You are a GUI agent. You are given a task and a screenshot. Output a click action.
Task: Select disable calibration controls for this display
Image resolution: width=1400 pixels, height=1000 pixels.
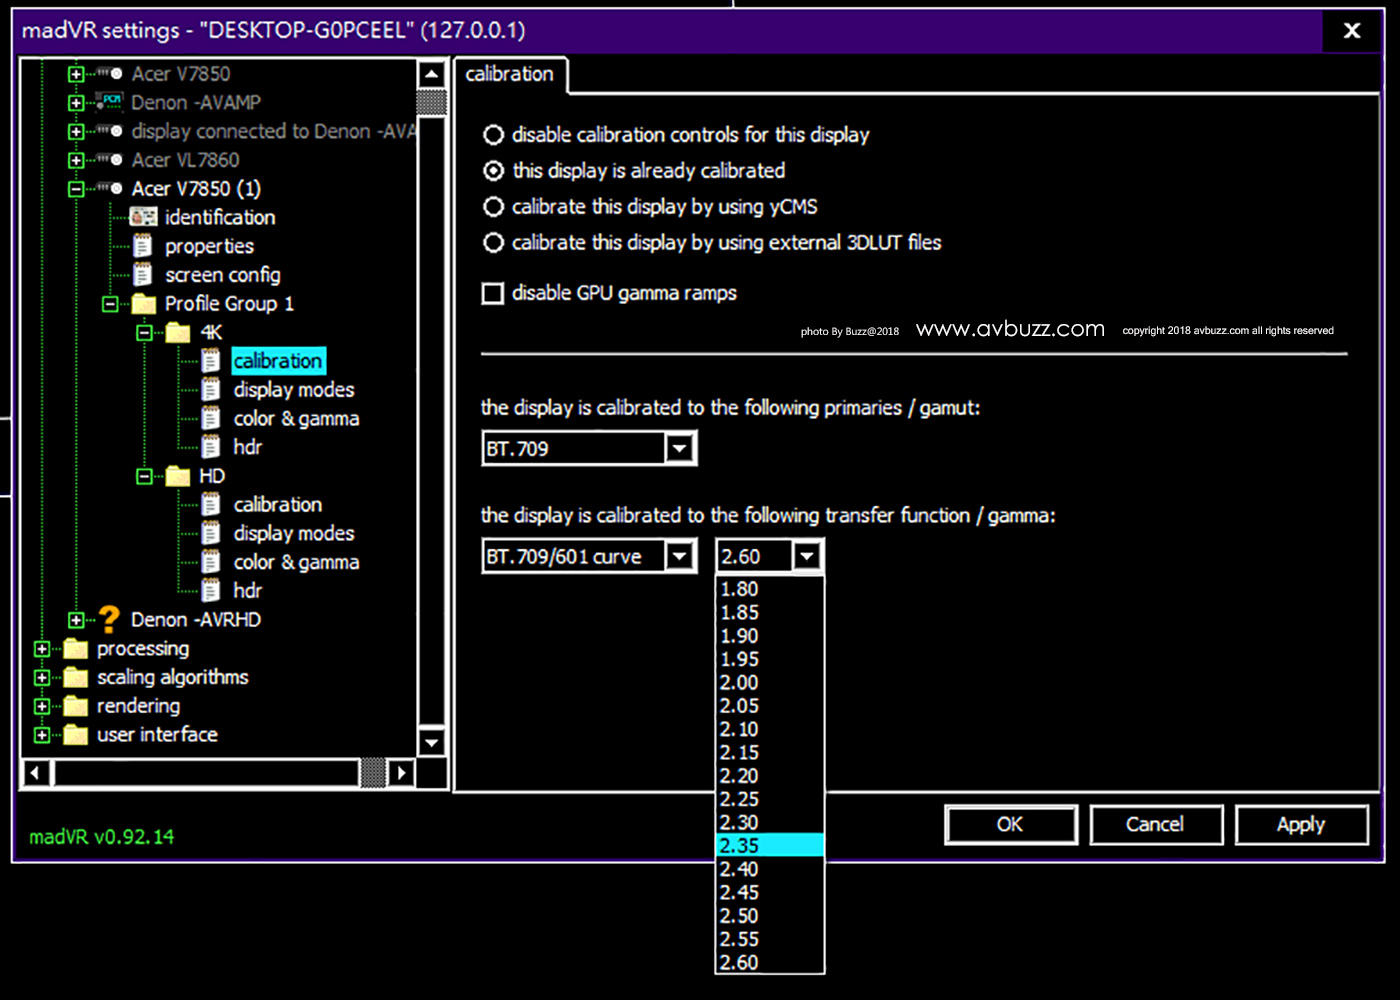tap(493, 135)
